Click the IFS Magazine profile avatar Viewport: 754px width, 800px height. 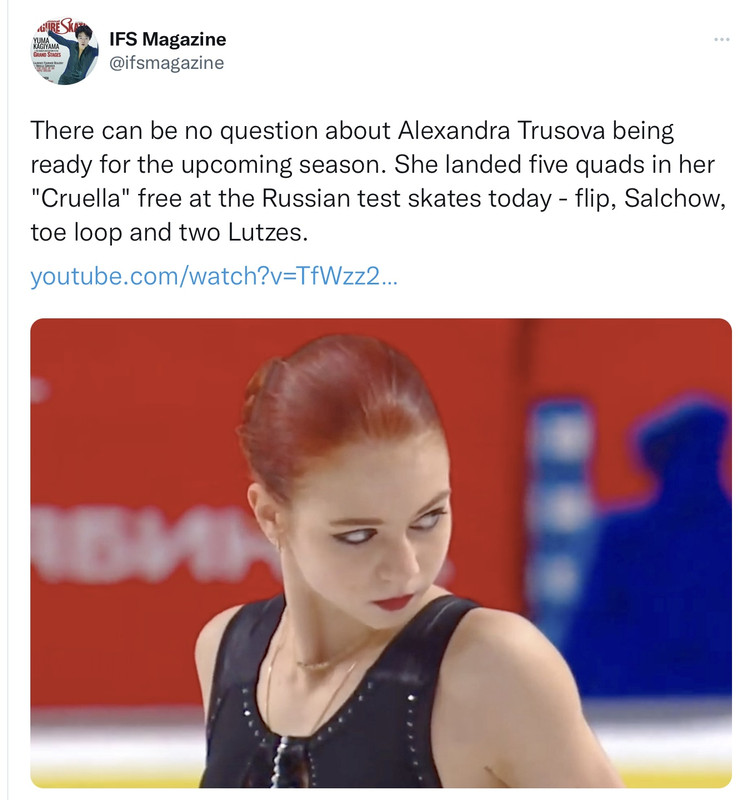pos(64,51)
